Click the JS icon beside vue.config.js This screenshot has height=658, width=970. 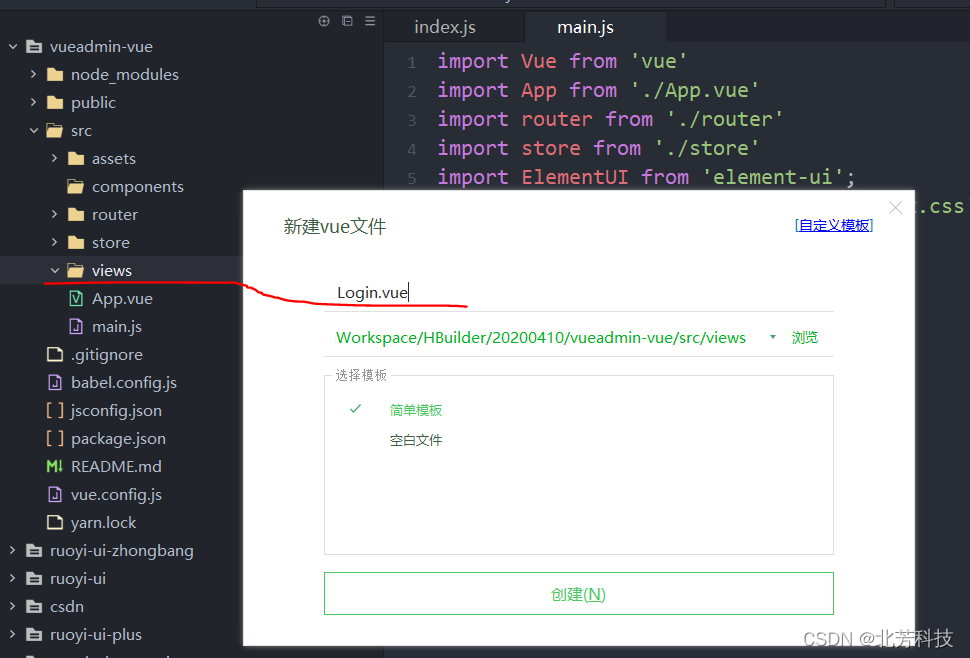pyautogui.click(x=55, y=495)
